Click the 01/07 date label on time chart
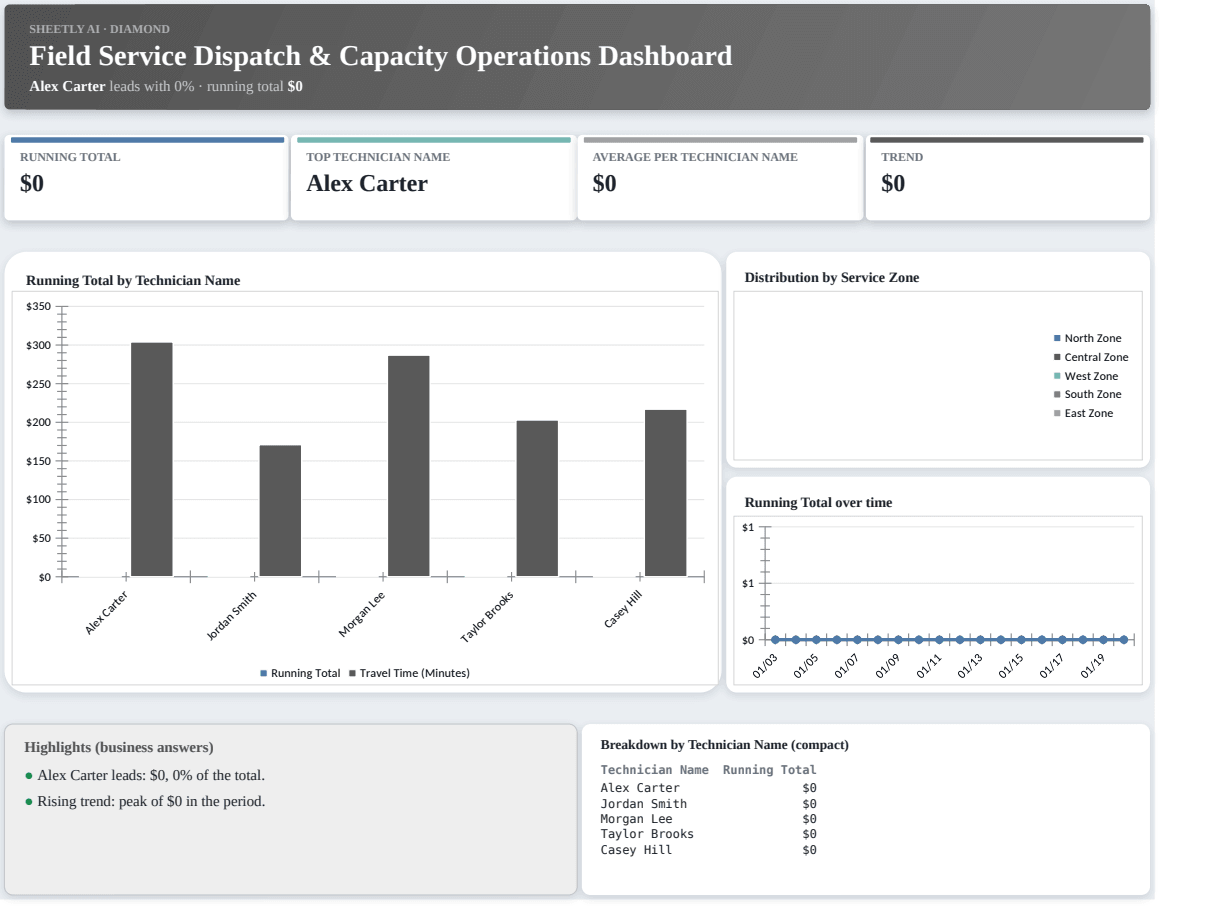Screen dimensions: 1227x922 [847, 666]
